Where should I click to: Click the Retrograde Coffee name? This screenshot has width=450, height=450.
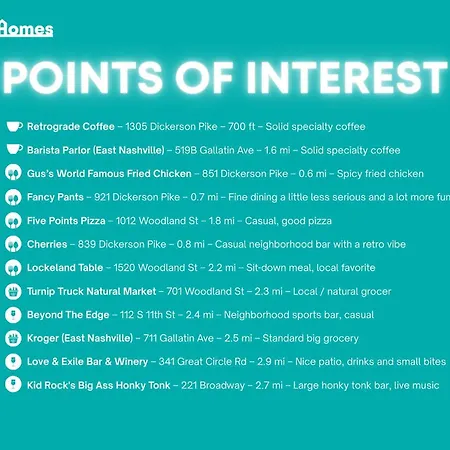71,127
